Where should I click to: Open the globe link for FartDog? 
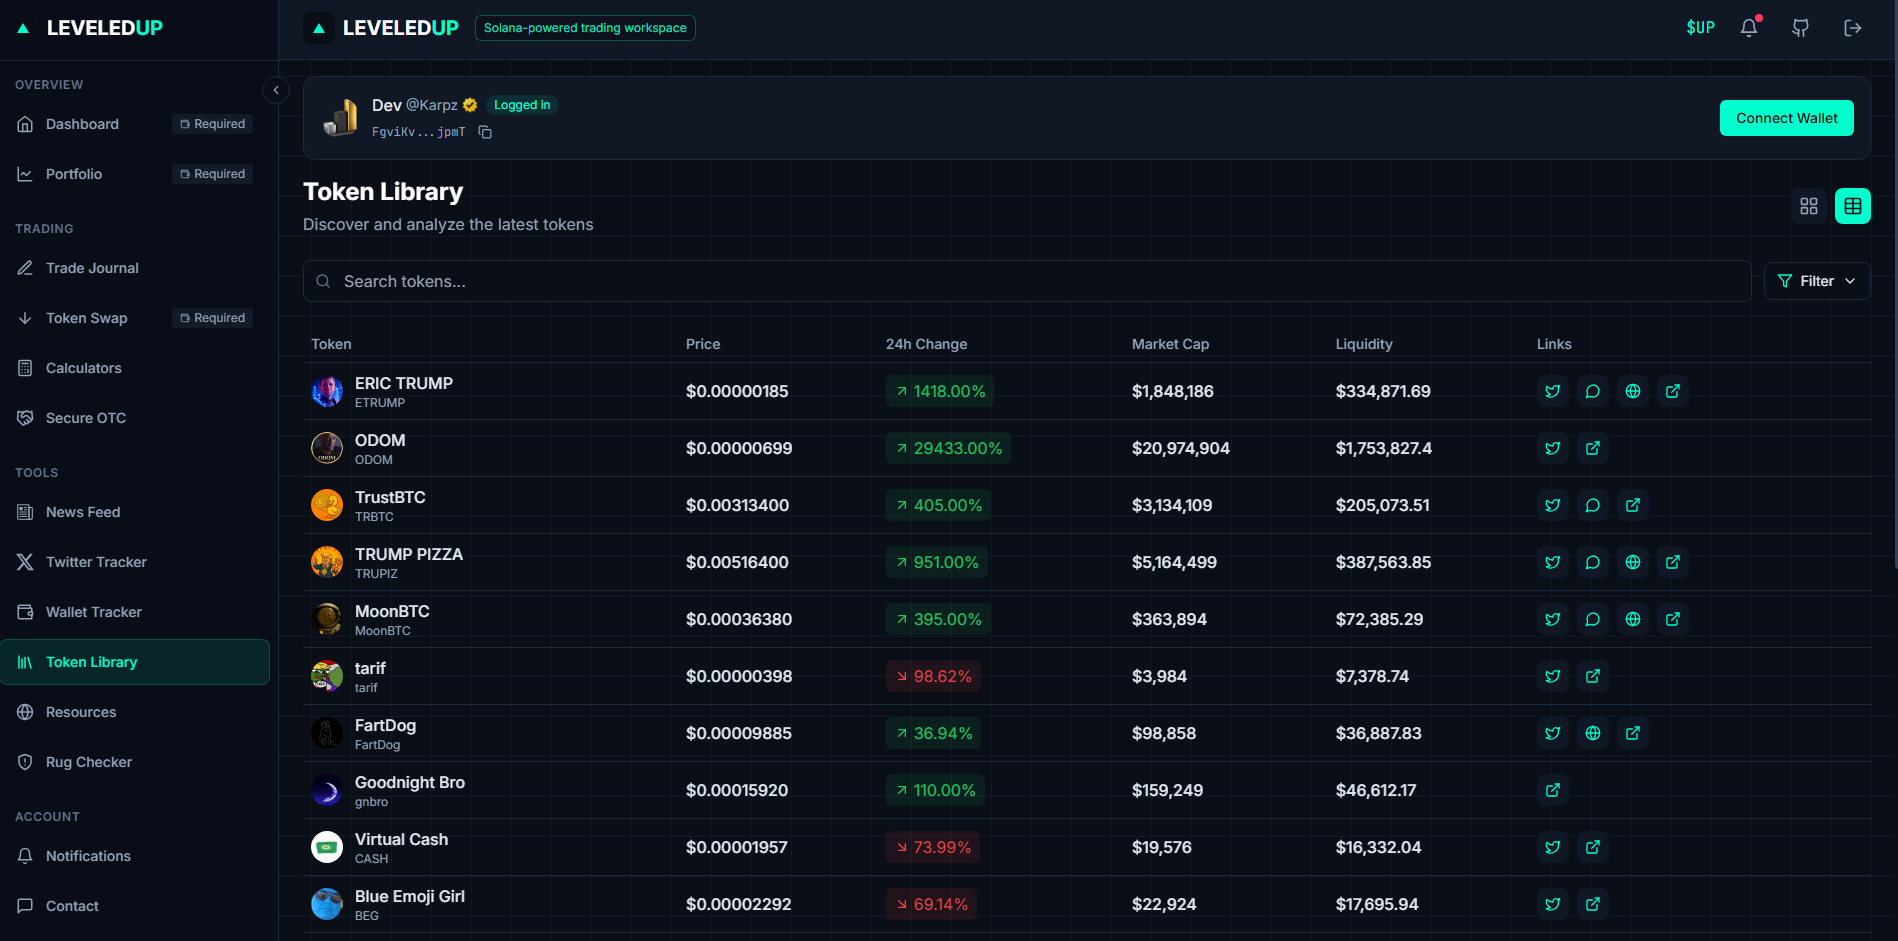click(1593, 733)
